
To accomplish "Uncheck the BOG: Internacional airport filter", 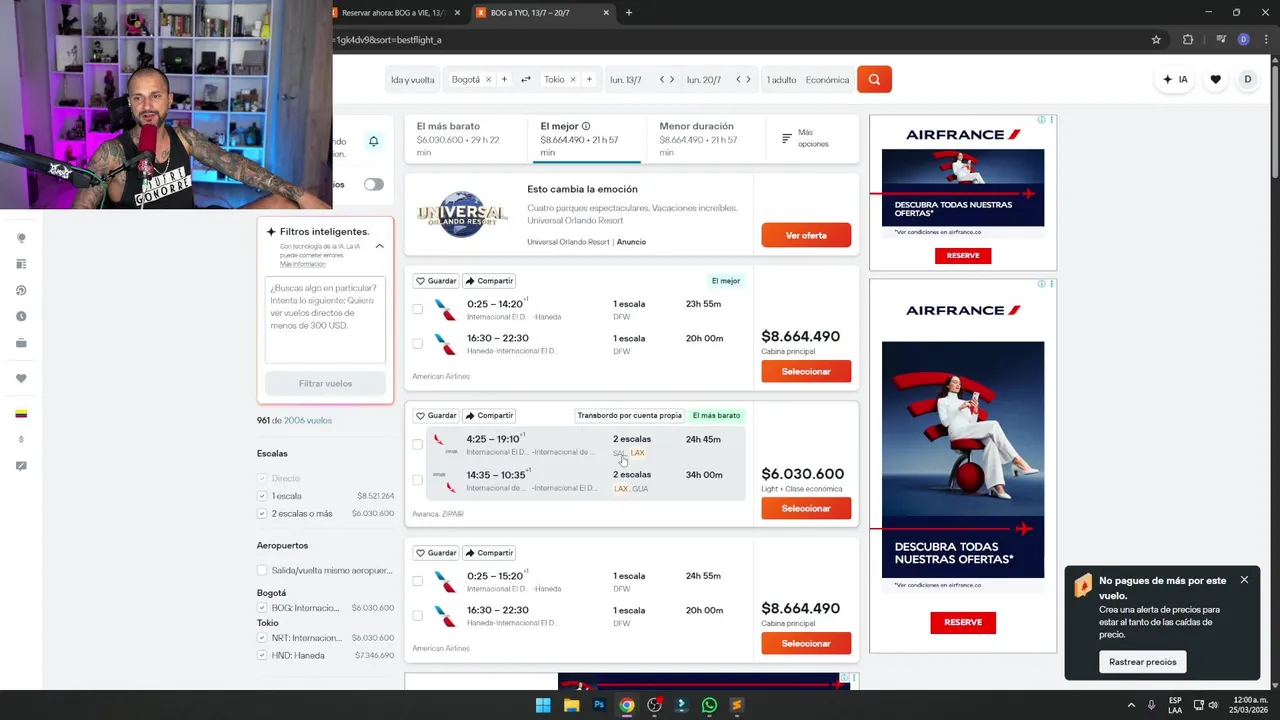I will tap(262, 608).
